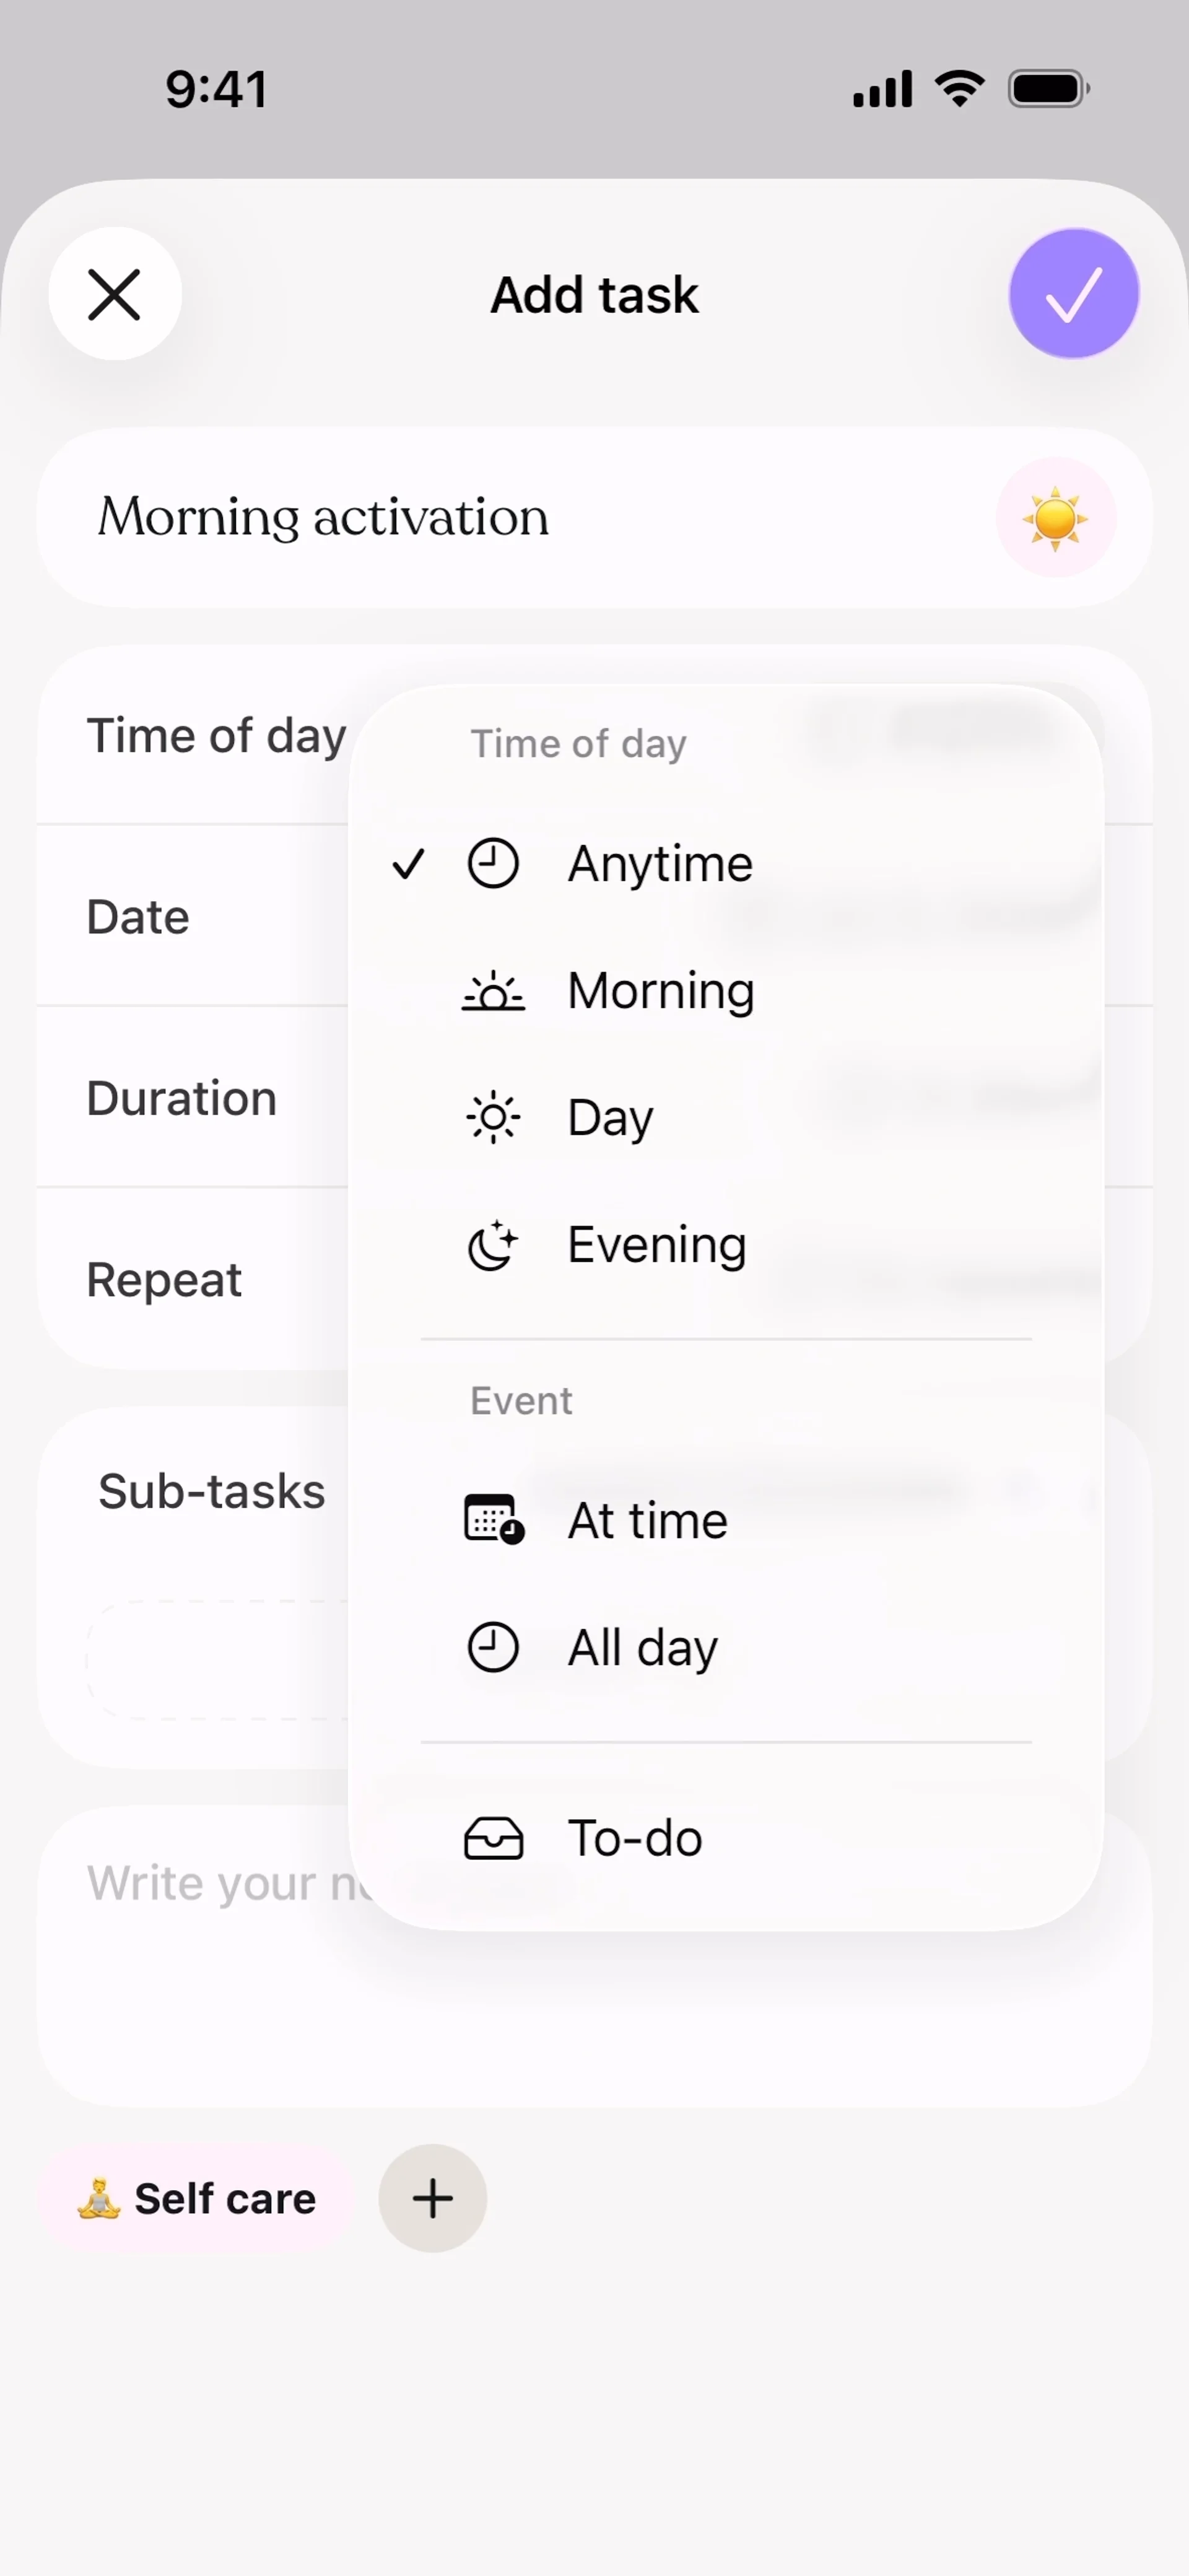Choose Evening as time of day

pos(656,1245)
